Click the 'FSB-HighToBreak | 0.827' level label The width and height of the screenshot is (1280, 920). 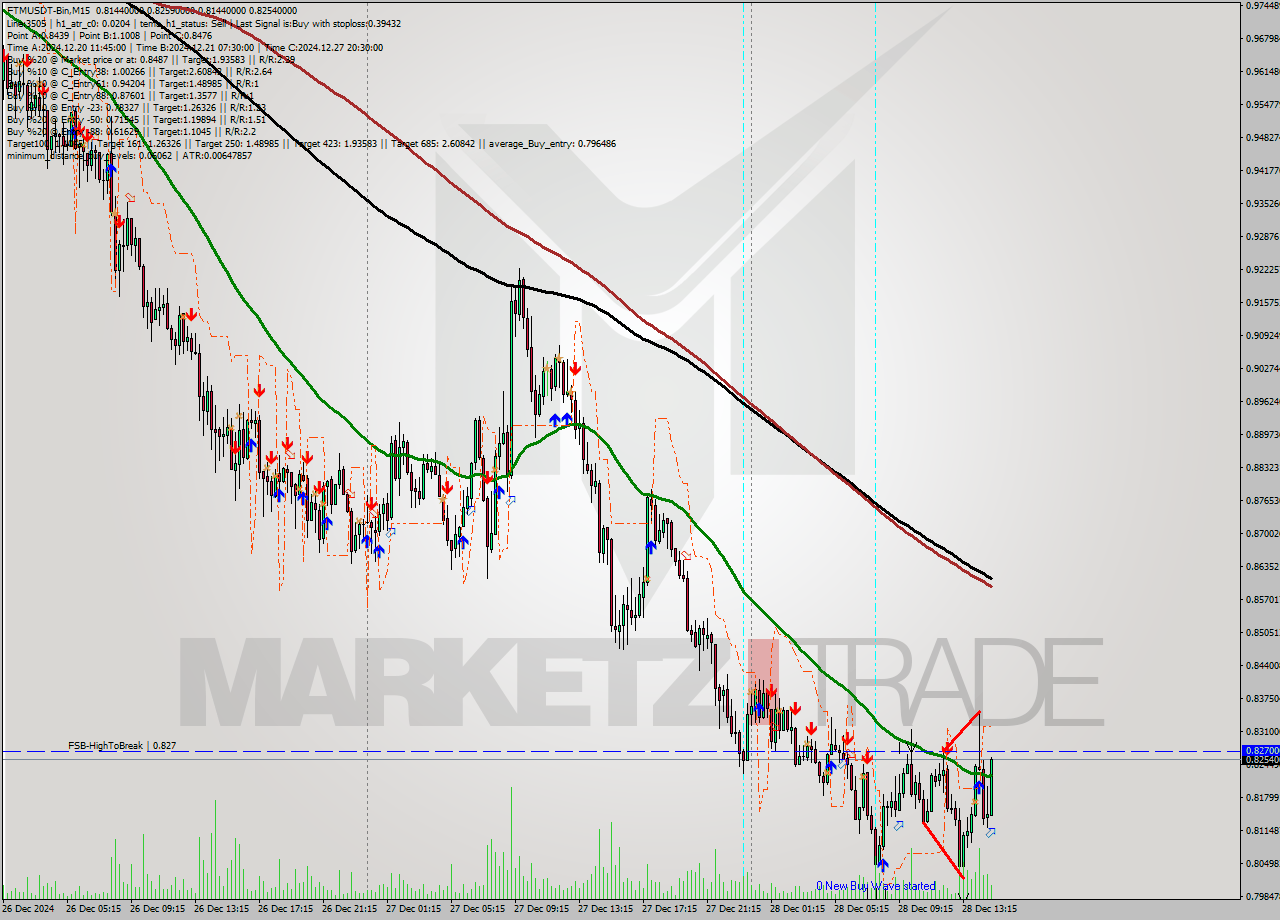tap(122, 746)
